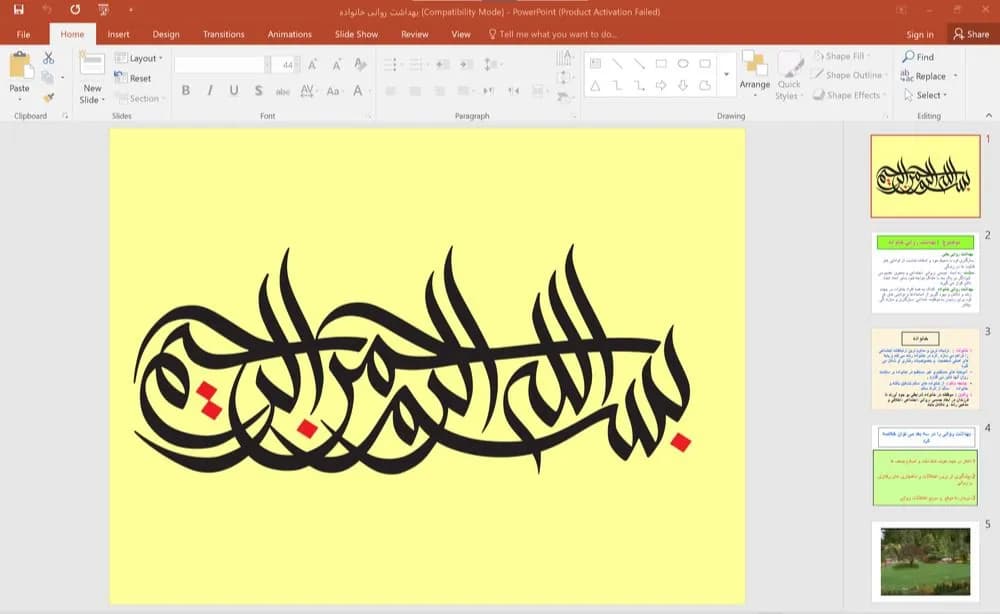This screenshot has height=614, width=1000.
Task: Open the Shape Fill dropdown
Action: click(842, 56)
